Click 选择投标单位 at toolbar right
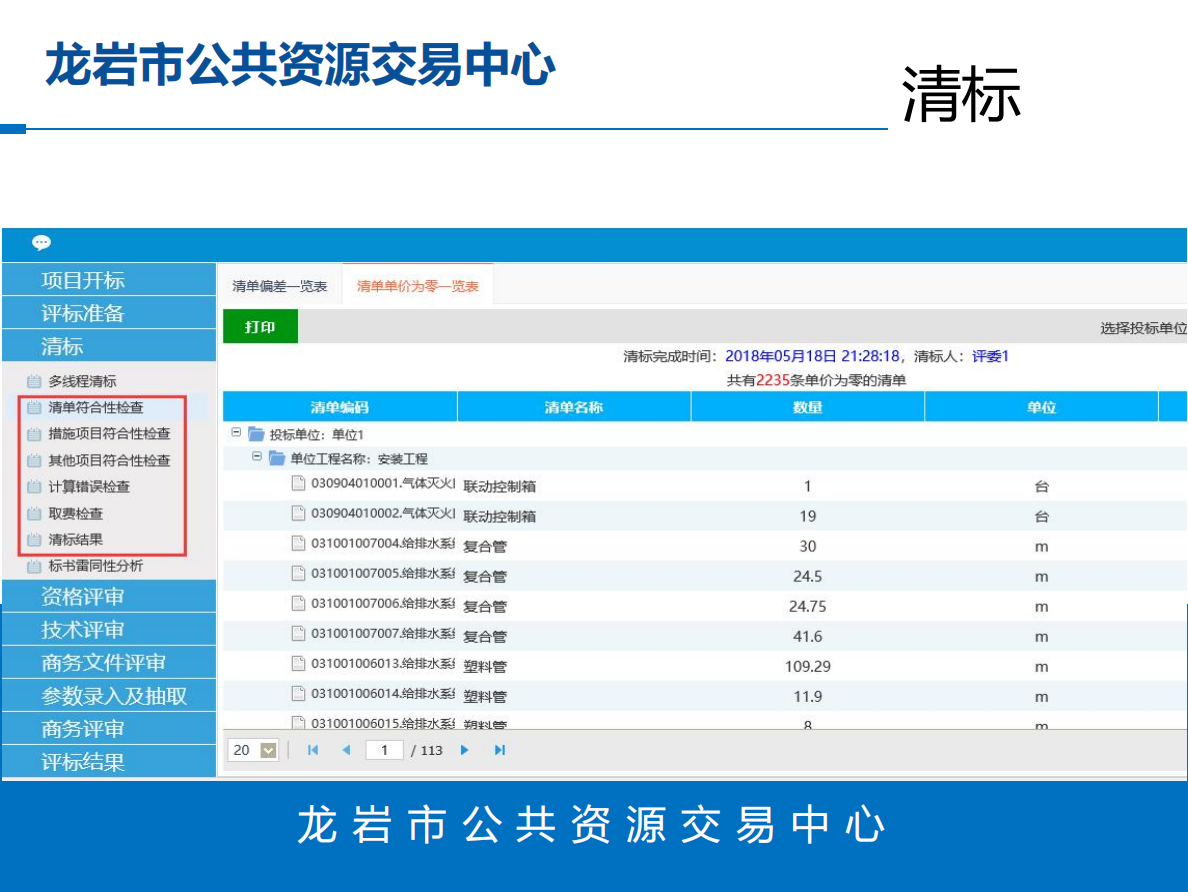The image size is (1188, 892). (x=1143, y=328)
